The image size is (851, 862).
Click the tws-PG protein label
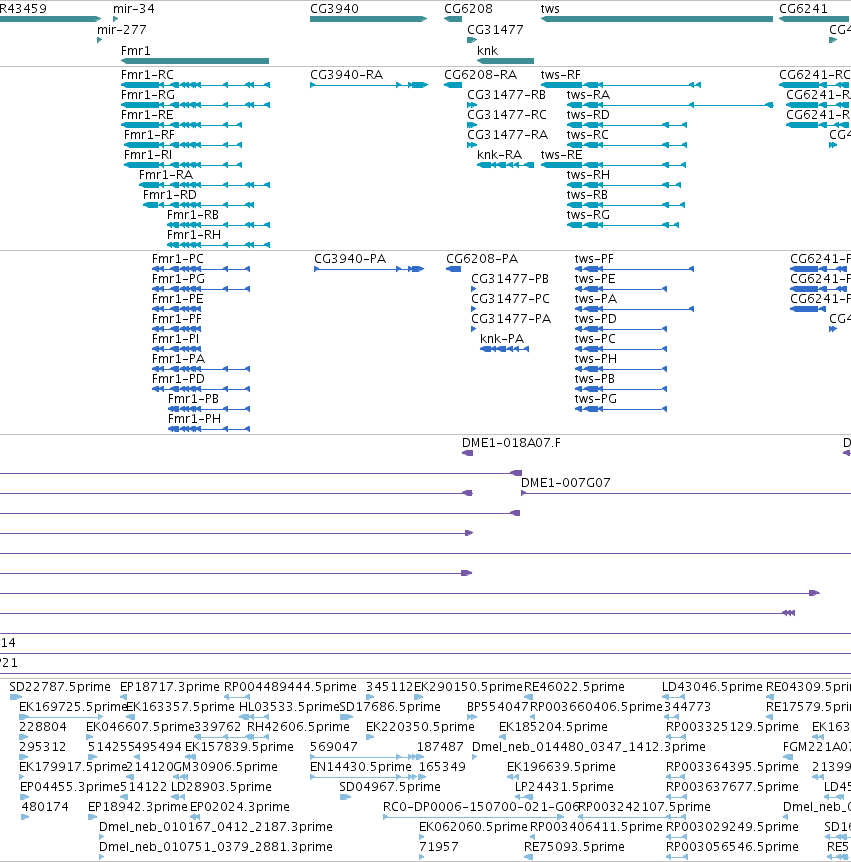[x=596, y=399]
